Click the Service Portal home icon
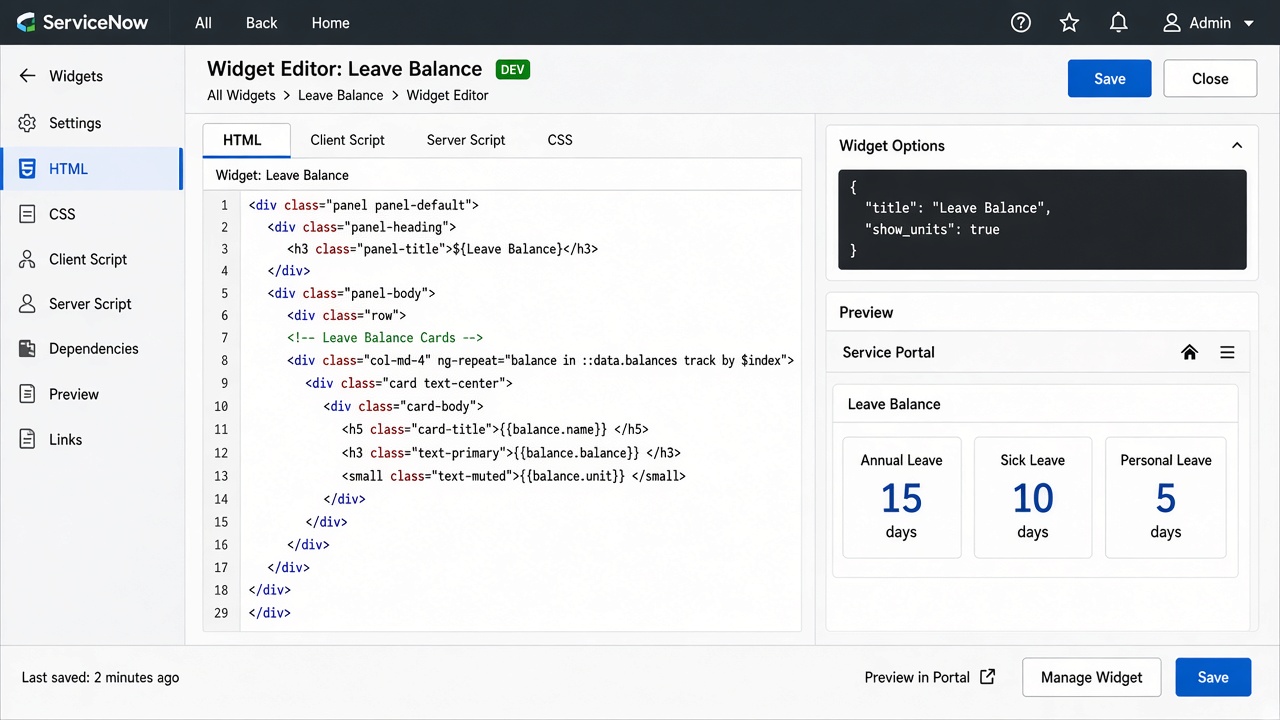Screen dimensions: 1280x720 (1190, 352)
